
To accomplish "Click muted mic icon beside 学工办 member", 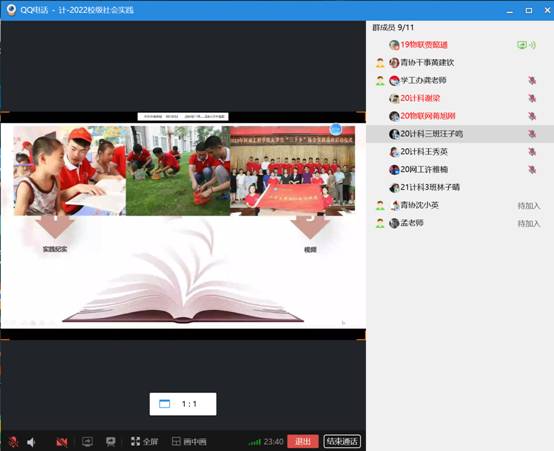I will click(x=532, y=81).
